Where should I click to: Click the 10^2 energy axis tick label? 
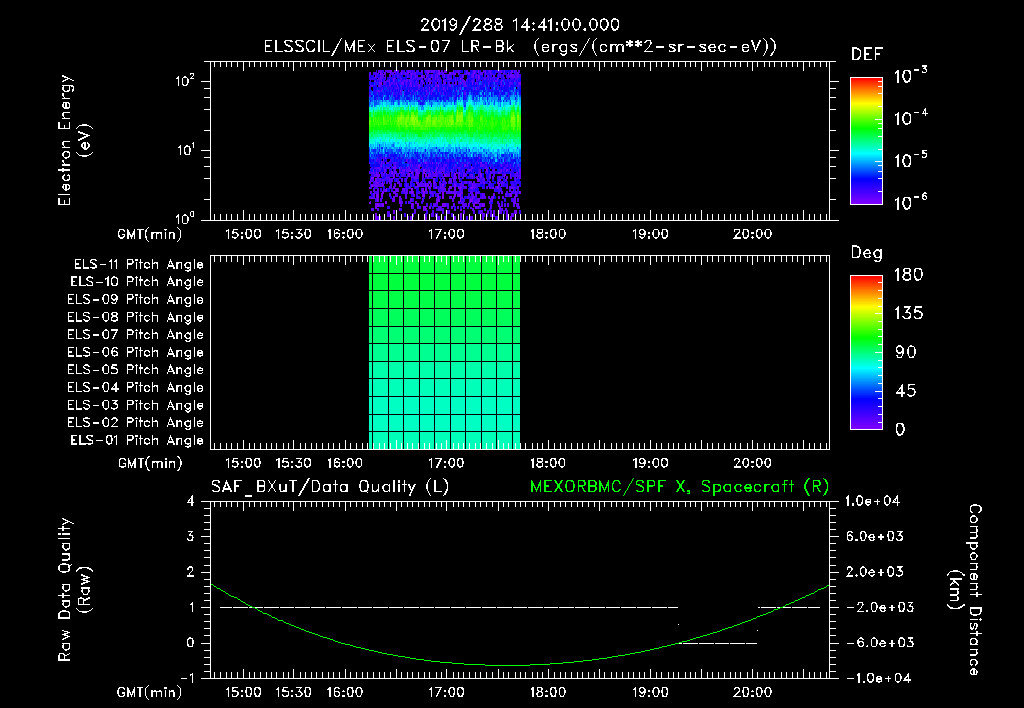pos(185,81)
